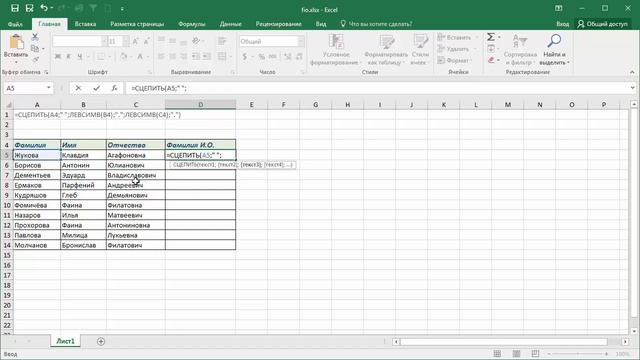The image size is (640, 360).
Task: Click Форматировать как таблицу icon
Action: (x=386, y=41)
